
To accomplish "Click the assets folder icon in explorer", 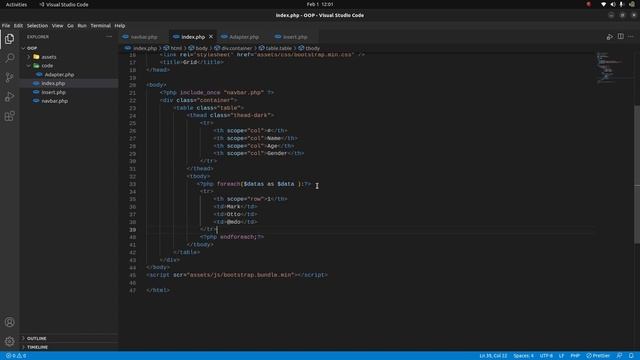I will pos(36,57).
